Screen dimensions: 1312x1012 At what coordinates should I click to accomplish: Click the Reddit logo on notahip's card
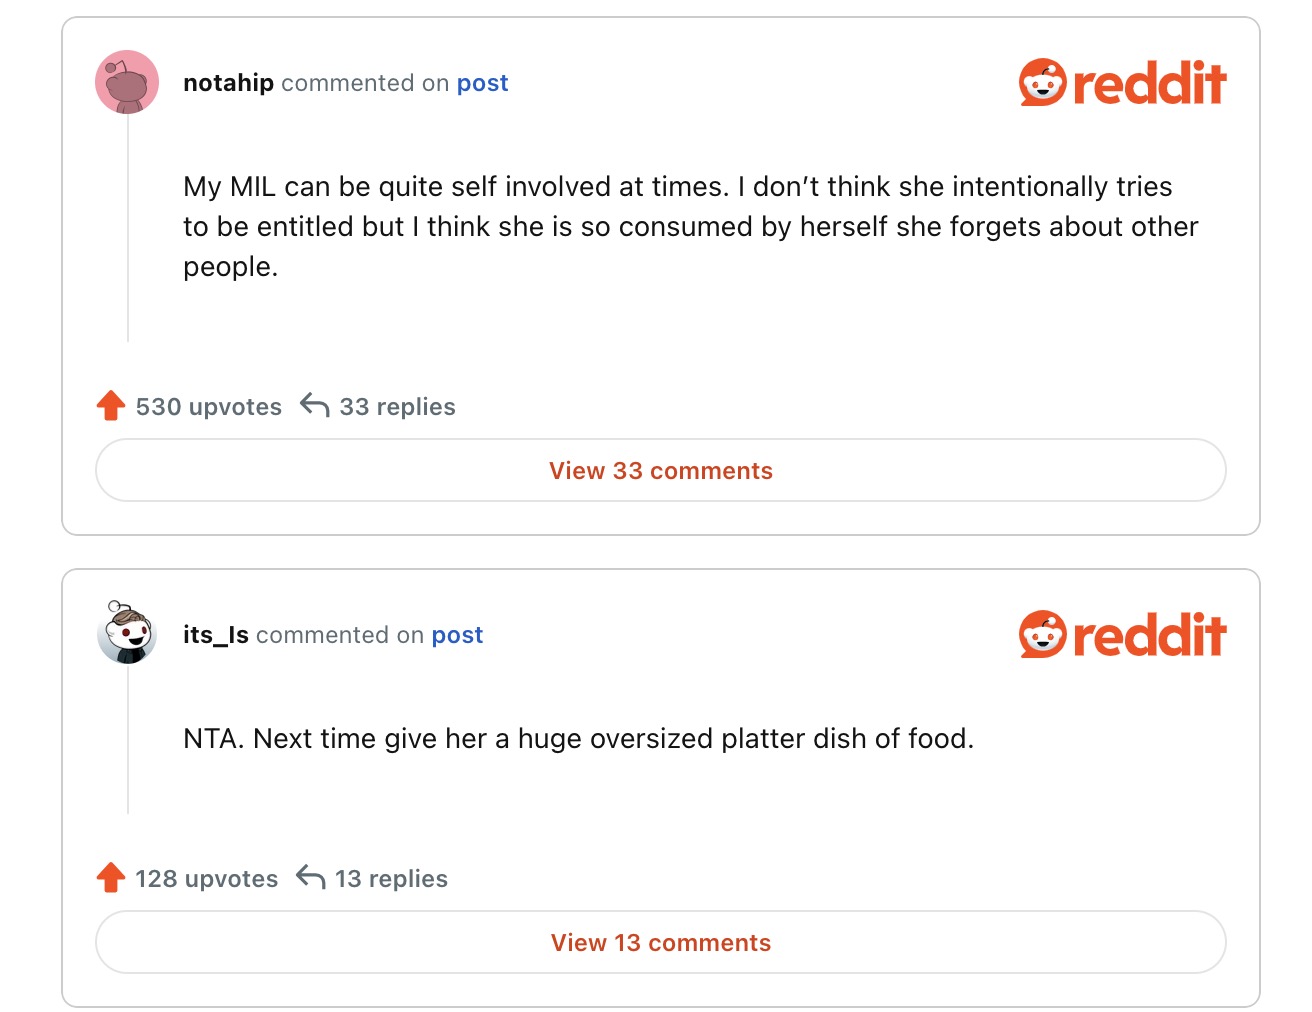1122,82
